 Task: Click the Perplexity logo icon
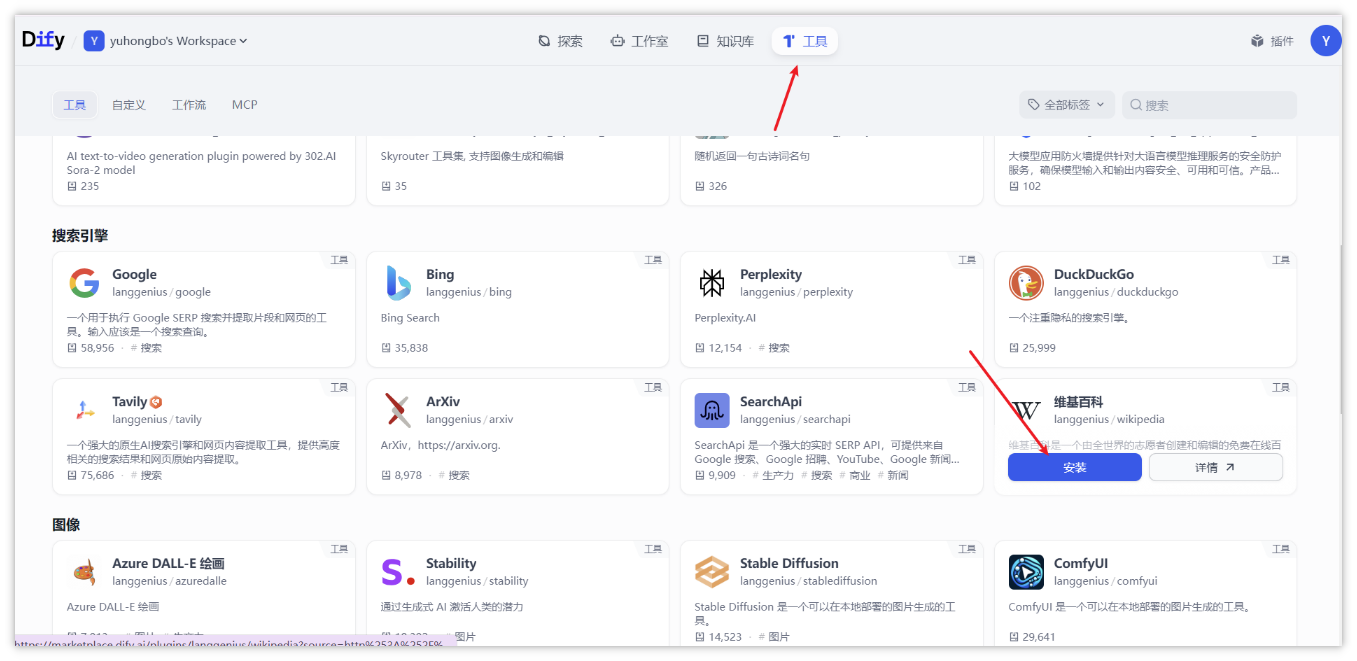[712, 283]
